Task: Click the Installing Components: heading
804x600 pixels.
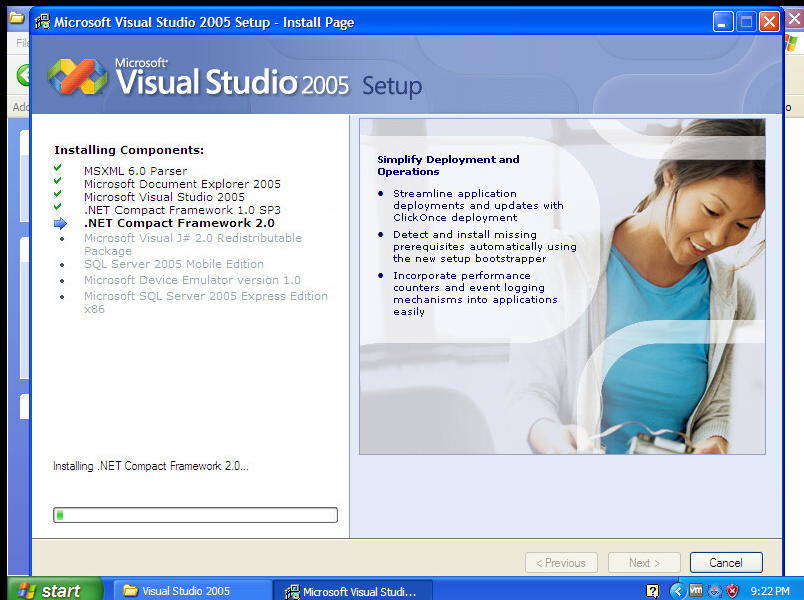Action: pyautogui.click(x=129, y=150)
